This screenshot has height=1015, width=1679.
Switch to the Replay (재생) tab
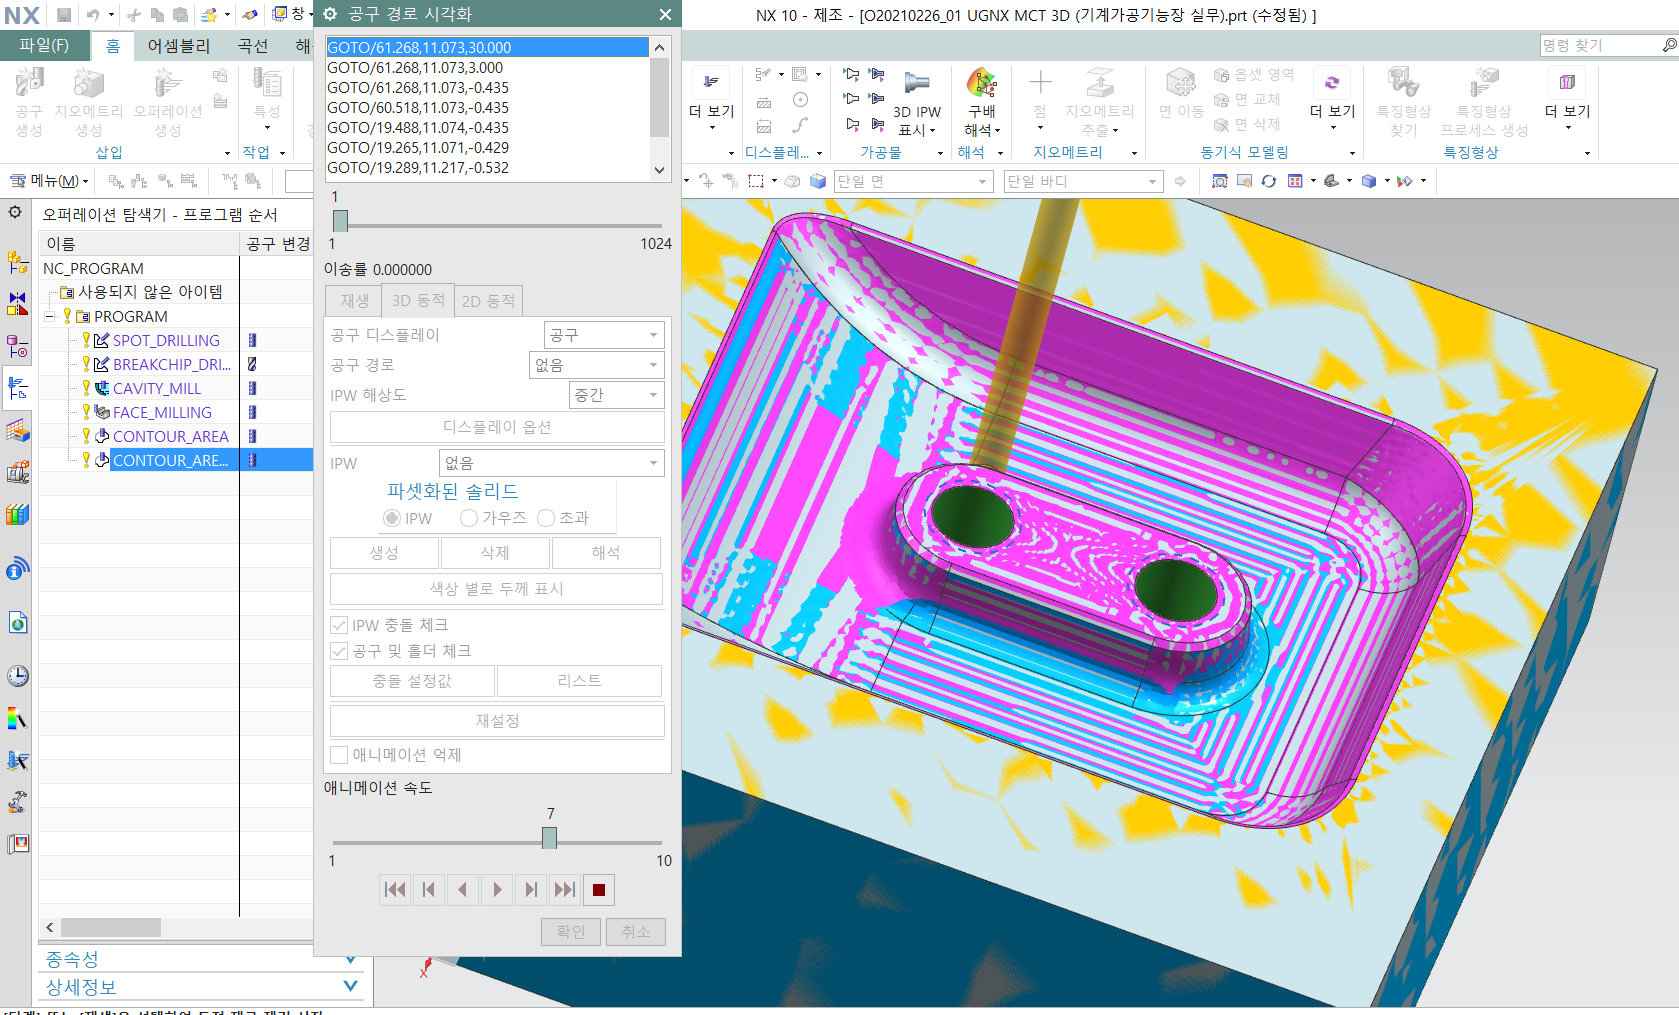point(355,301)
